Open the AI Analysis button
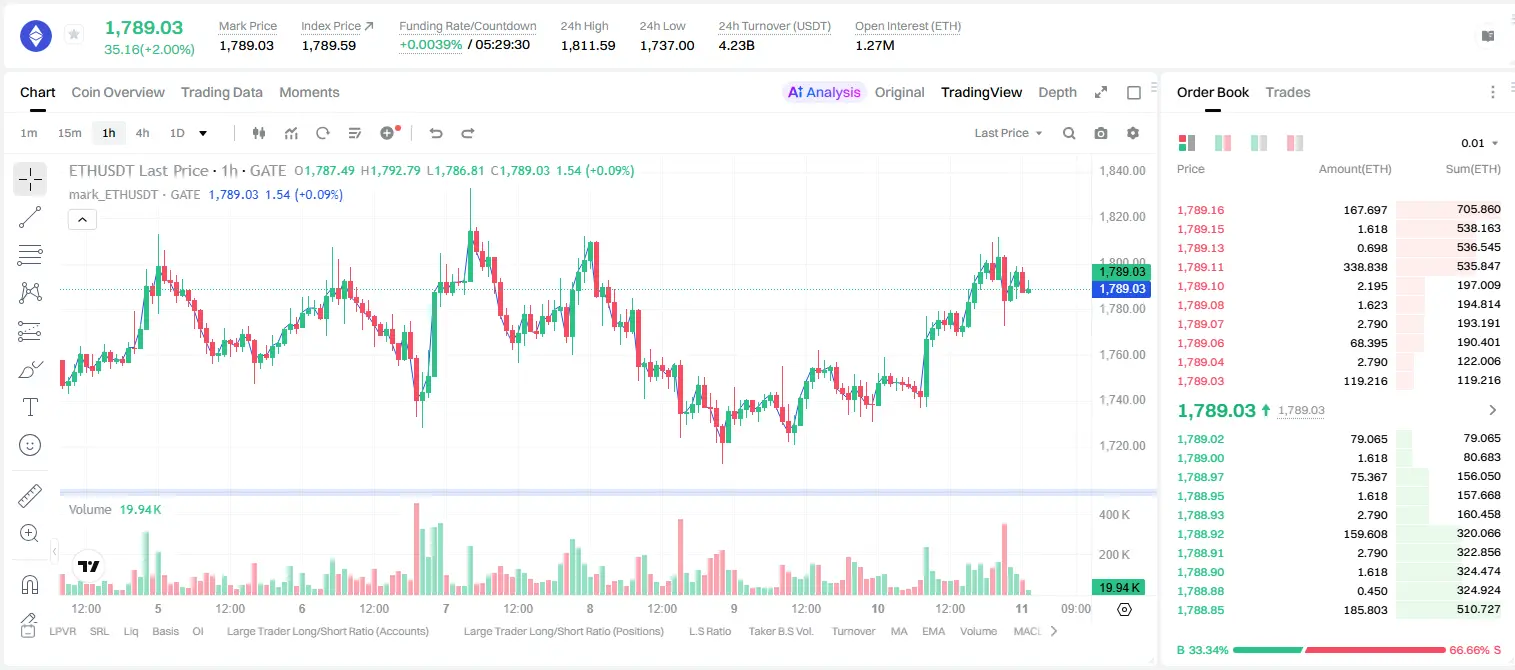 coord(824,92)
